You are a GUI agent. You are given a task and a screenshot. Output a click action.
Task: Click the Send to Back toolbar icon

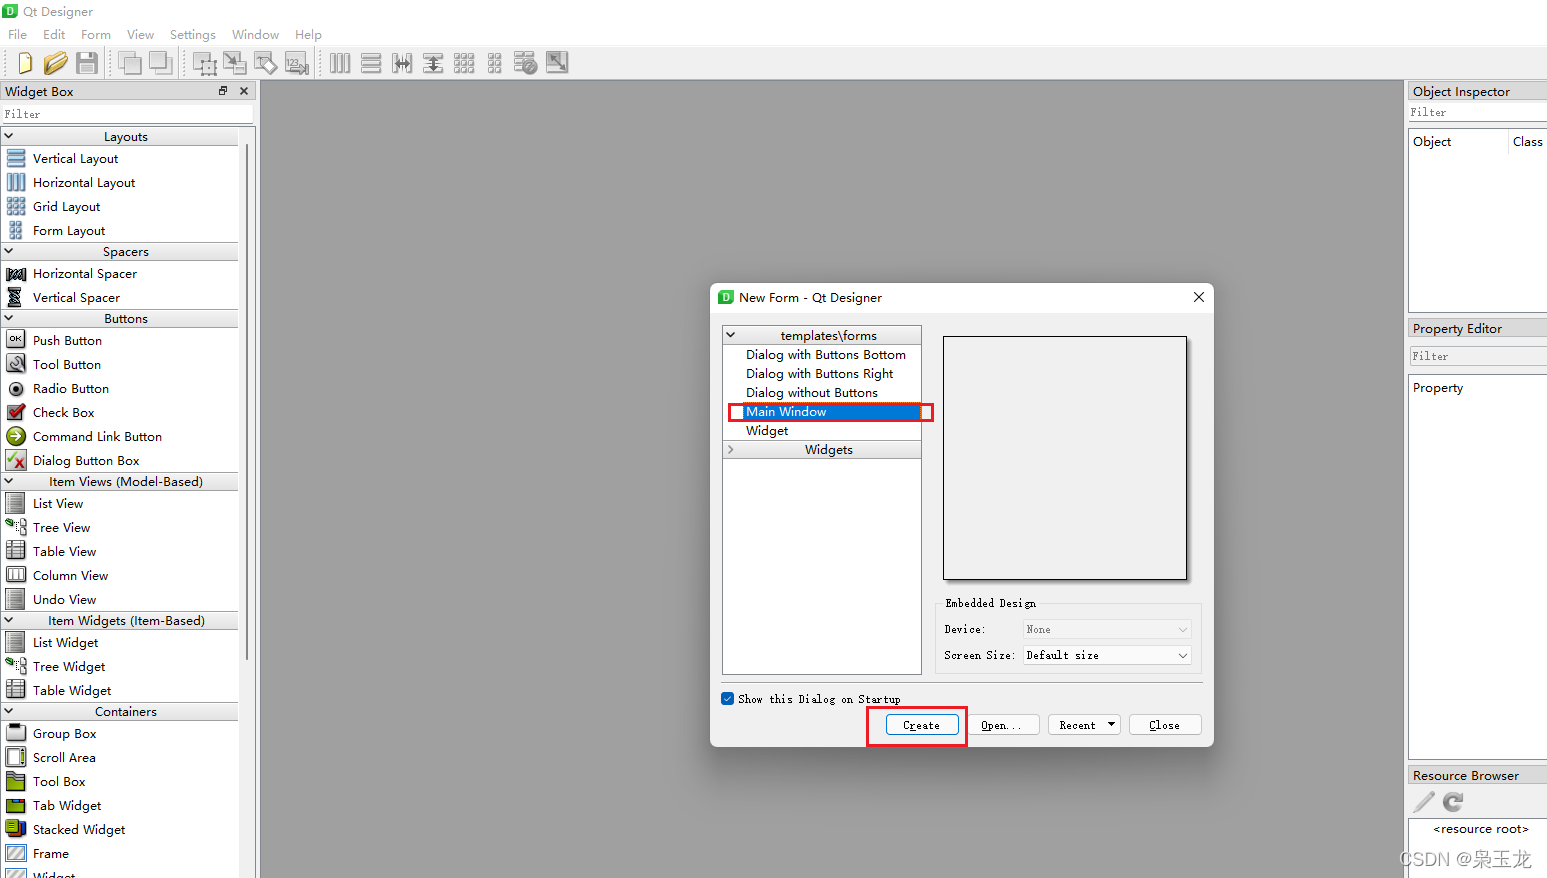tap(130, 63)
